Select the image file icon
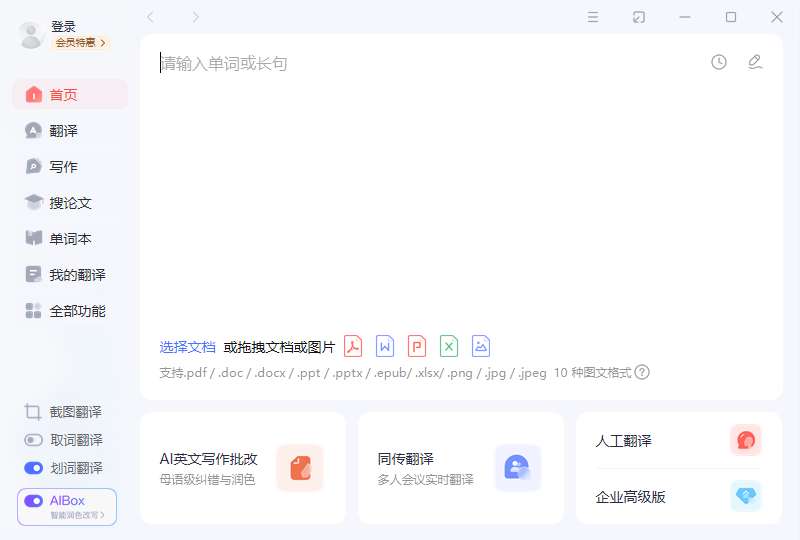Screen dimensions: 800x540 coord(481,347)
